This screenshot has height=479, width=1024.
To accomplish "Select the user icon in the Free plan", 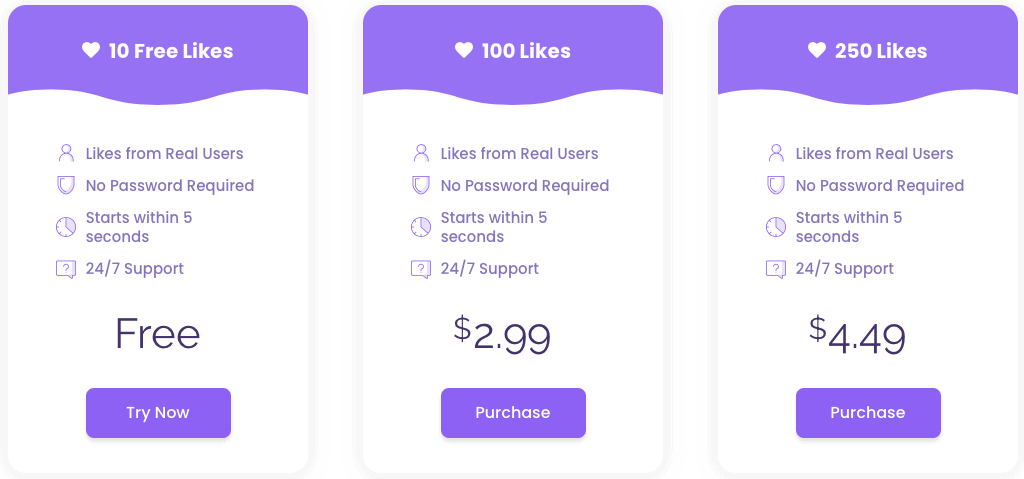I will (x=66, y=154).
